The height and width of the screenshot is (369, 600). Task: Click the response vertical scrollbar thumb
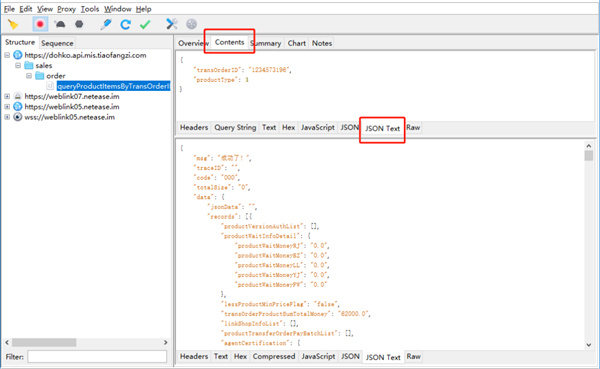(x=589, y=155)
